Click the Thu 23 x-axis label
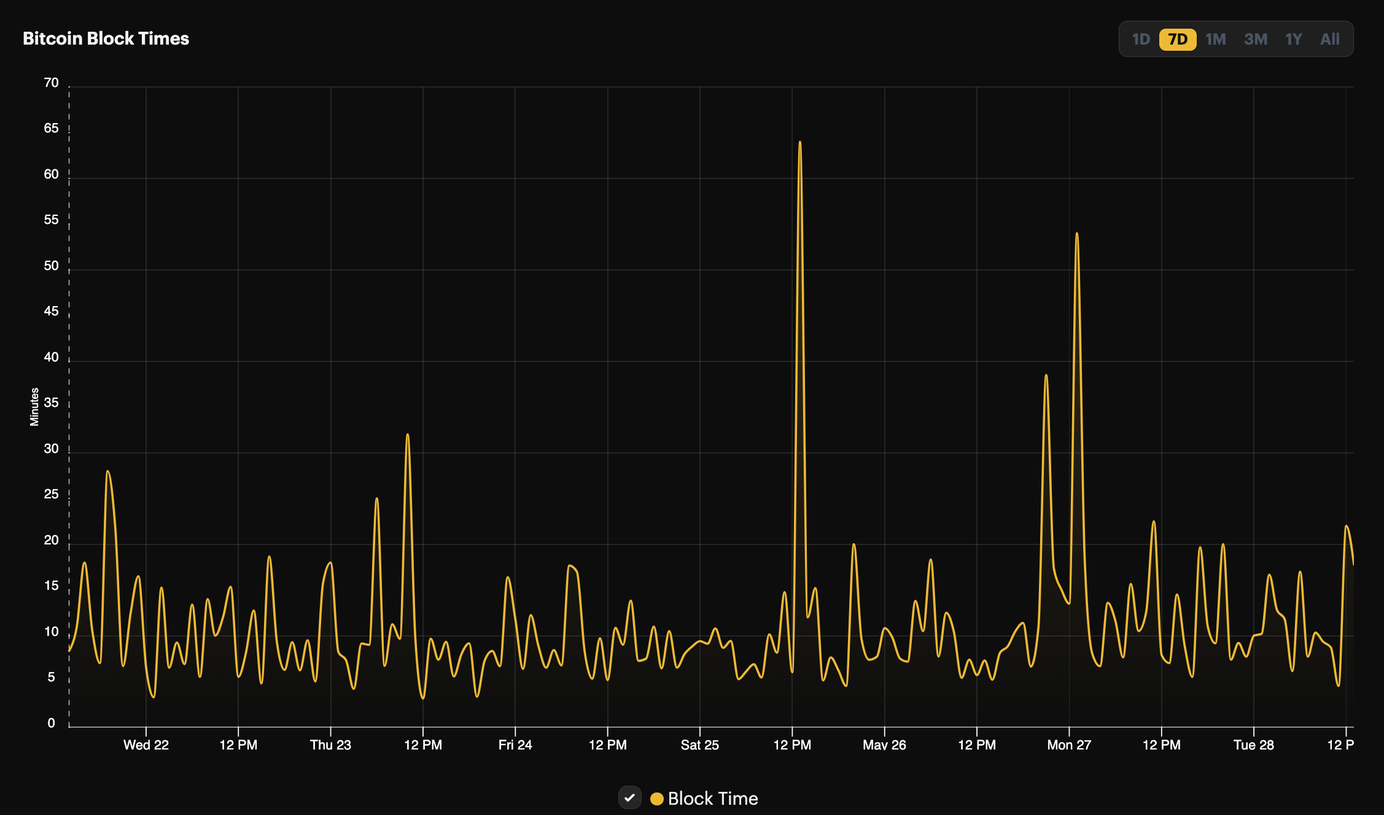The width and height of the screenshot is (1384, 815). 330,745
